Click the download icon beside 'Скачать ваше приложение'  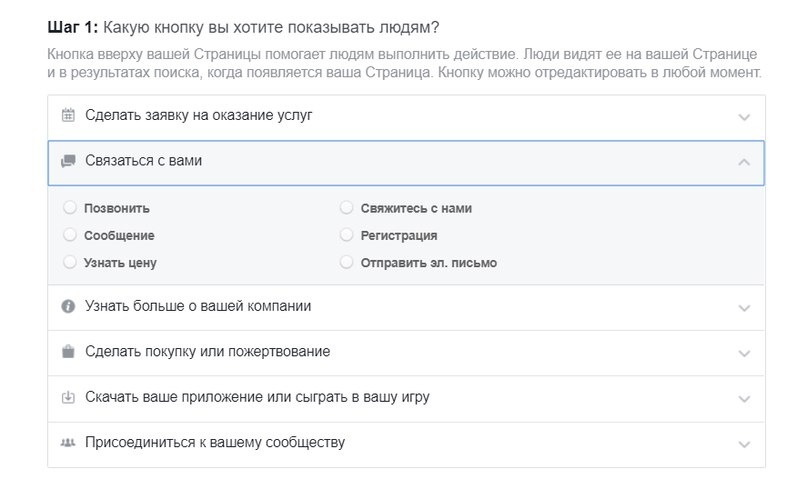(68, 397)
